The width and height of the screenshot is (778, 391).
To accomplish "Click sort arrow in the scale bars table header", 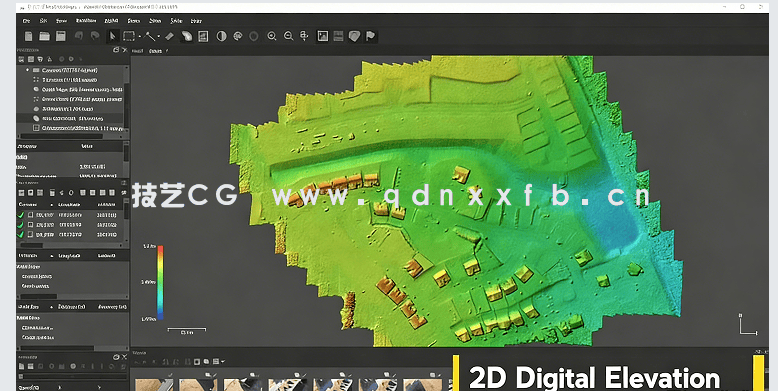I will 52,307.
